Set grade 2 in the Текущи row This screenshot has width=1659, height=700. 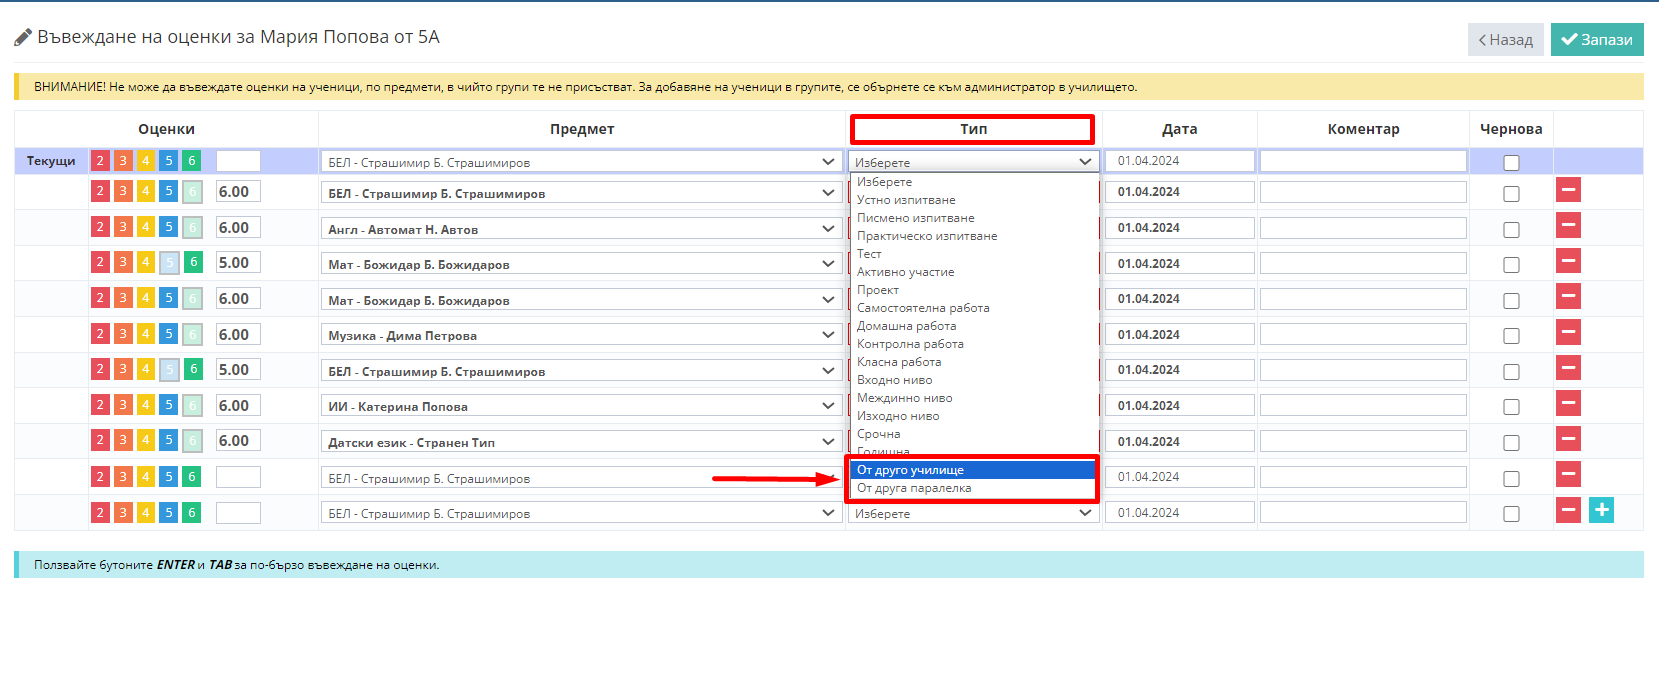(100, 161)
